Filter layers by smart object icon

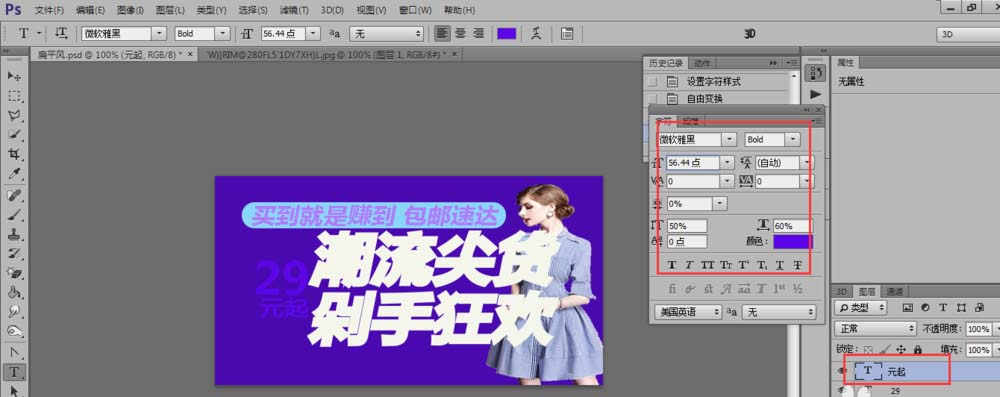(979, 308)
